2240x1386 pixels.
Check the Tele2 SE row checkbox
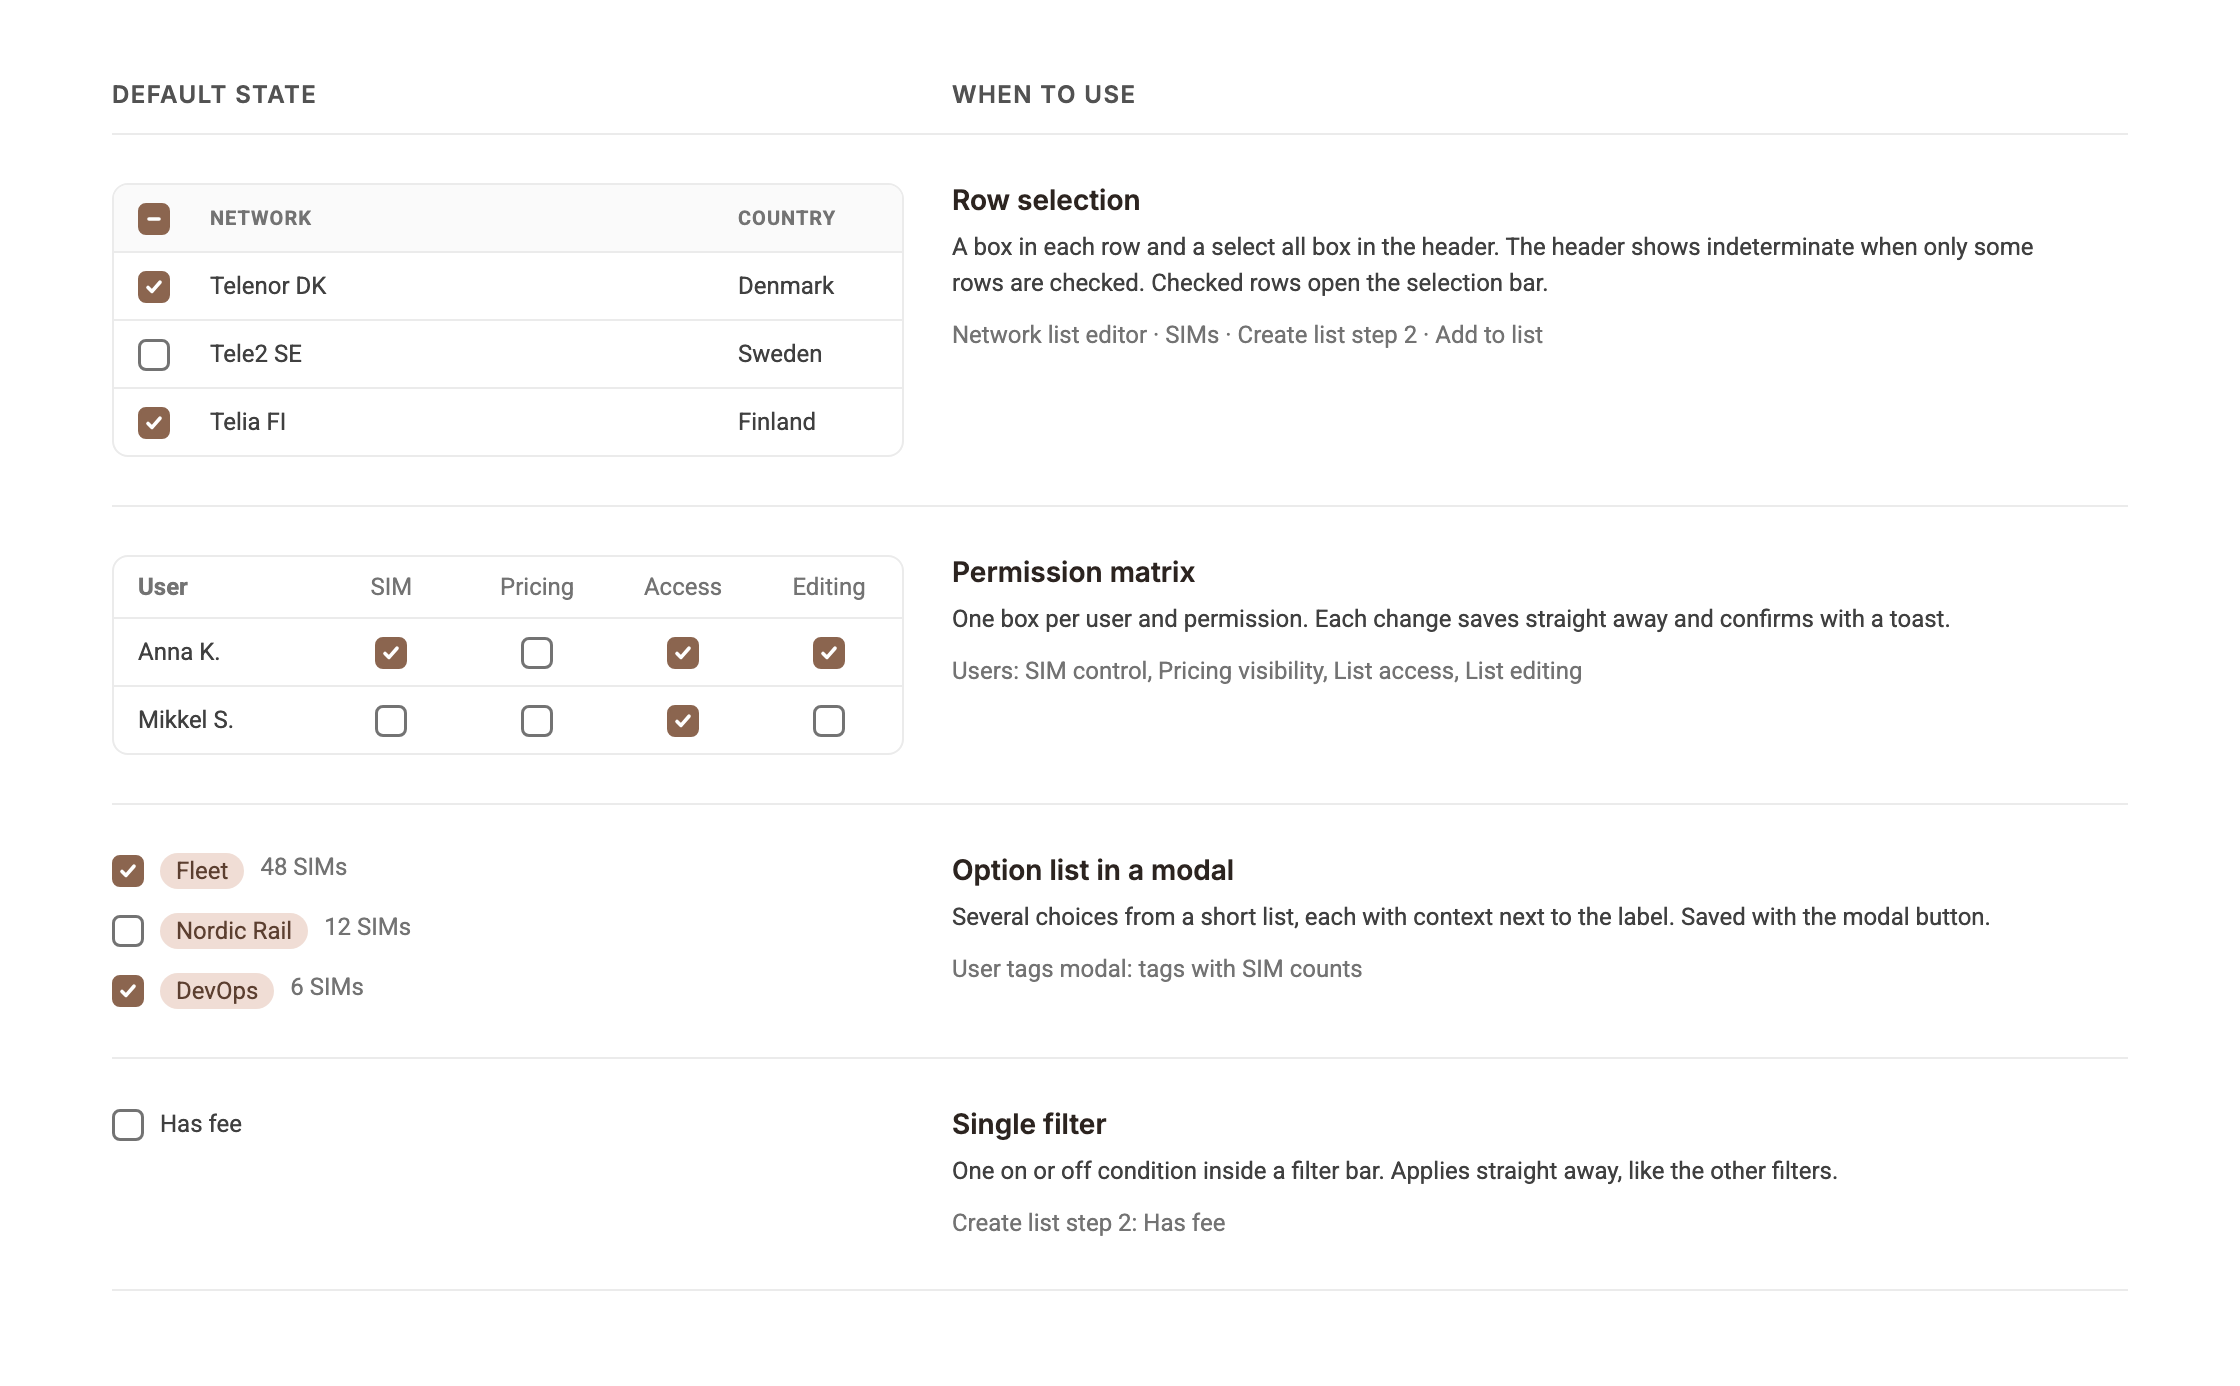154,354
